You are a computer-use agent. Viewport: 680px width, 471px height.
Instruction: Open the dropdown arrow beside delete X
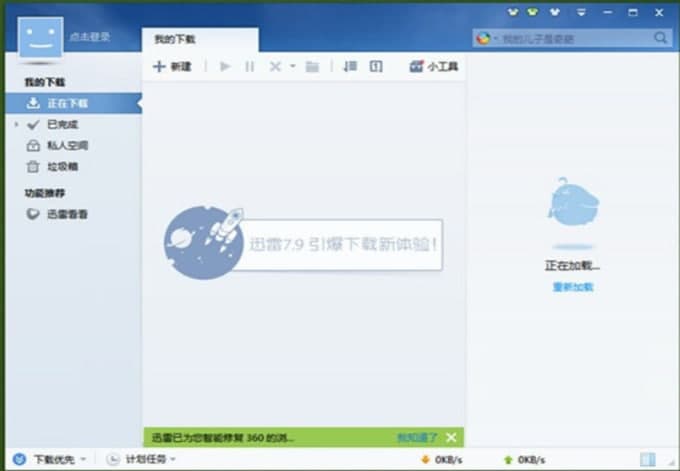(x=293, y=66)
